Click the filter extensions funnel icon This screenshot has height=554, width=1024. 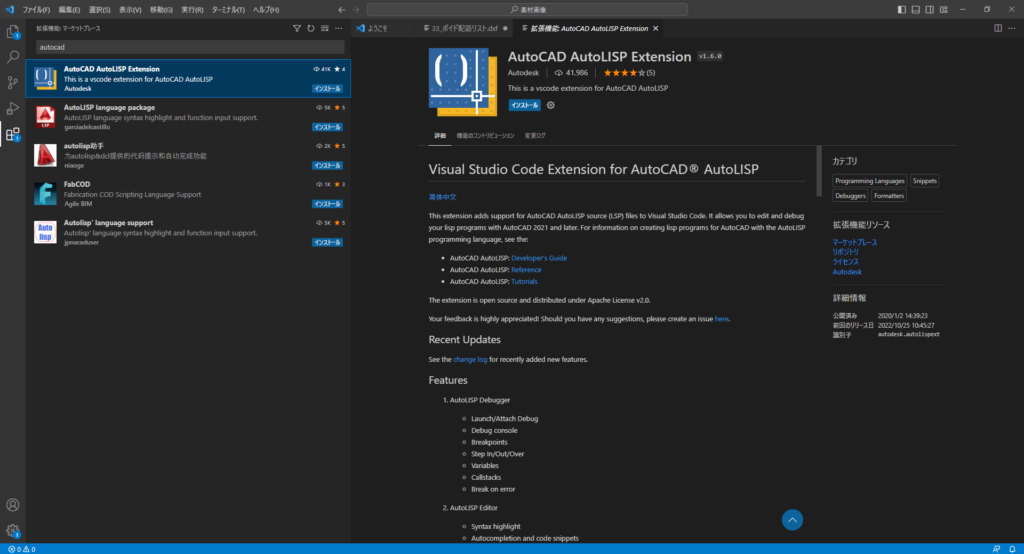pos(297,29)
